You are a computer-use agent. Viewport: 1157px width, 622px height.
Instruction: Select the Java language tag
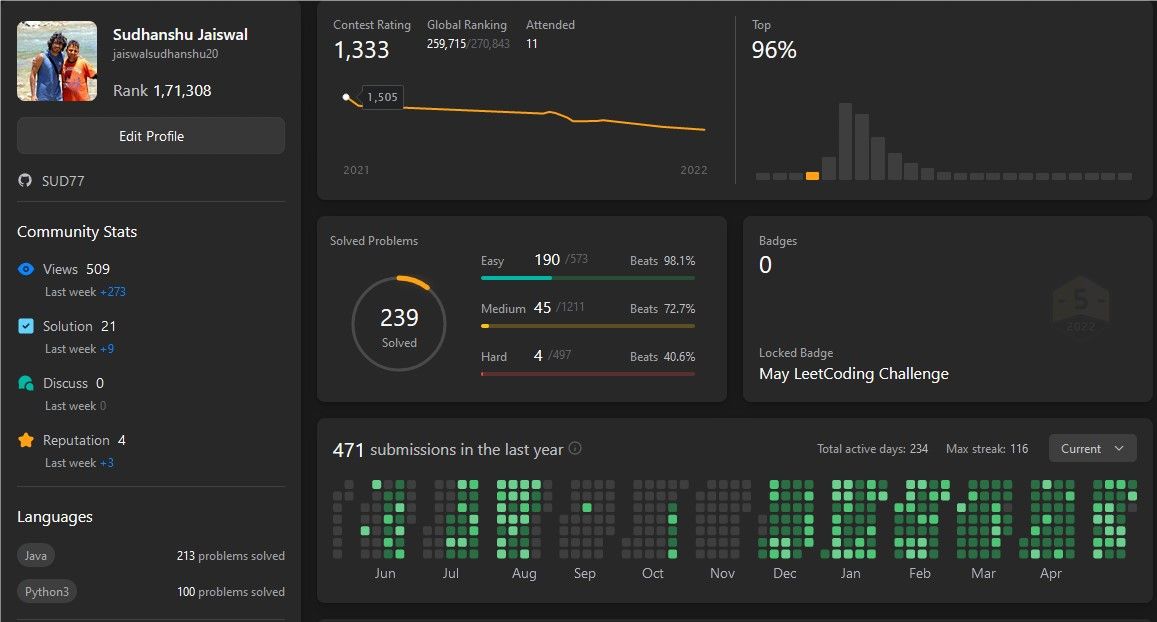tap(35, 556)
